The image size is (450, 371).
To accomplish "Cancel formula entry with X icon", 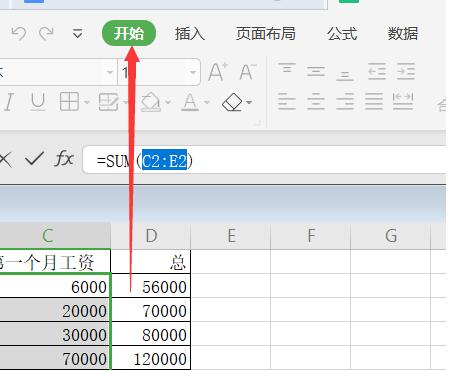I will click(5, 160).
